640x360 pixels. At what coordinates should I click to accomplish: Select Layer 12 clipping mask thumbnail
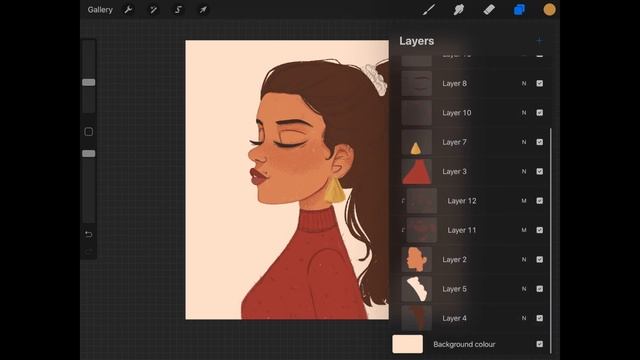coord(422,201)
